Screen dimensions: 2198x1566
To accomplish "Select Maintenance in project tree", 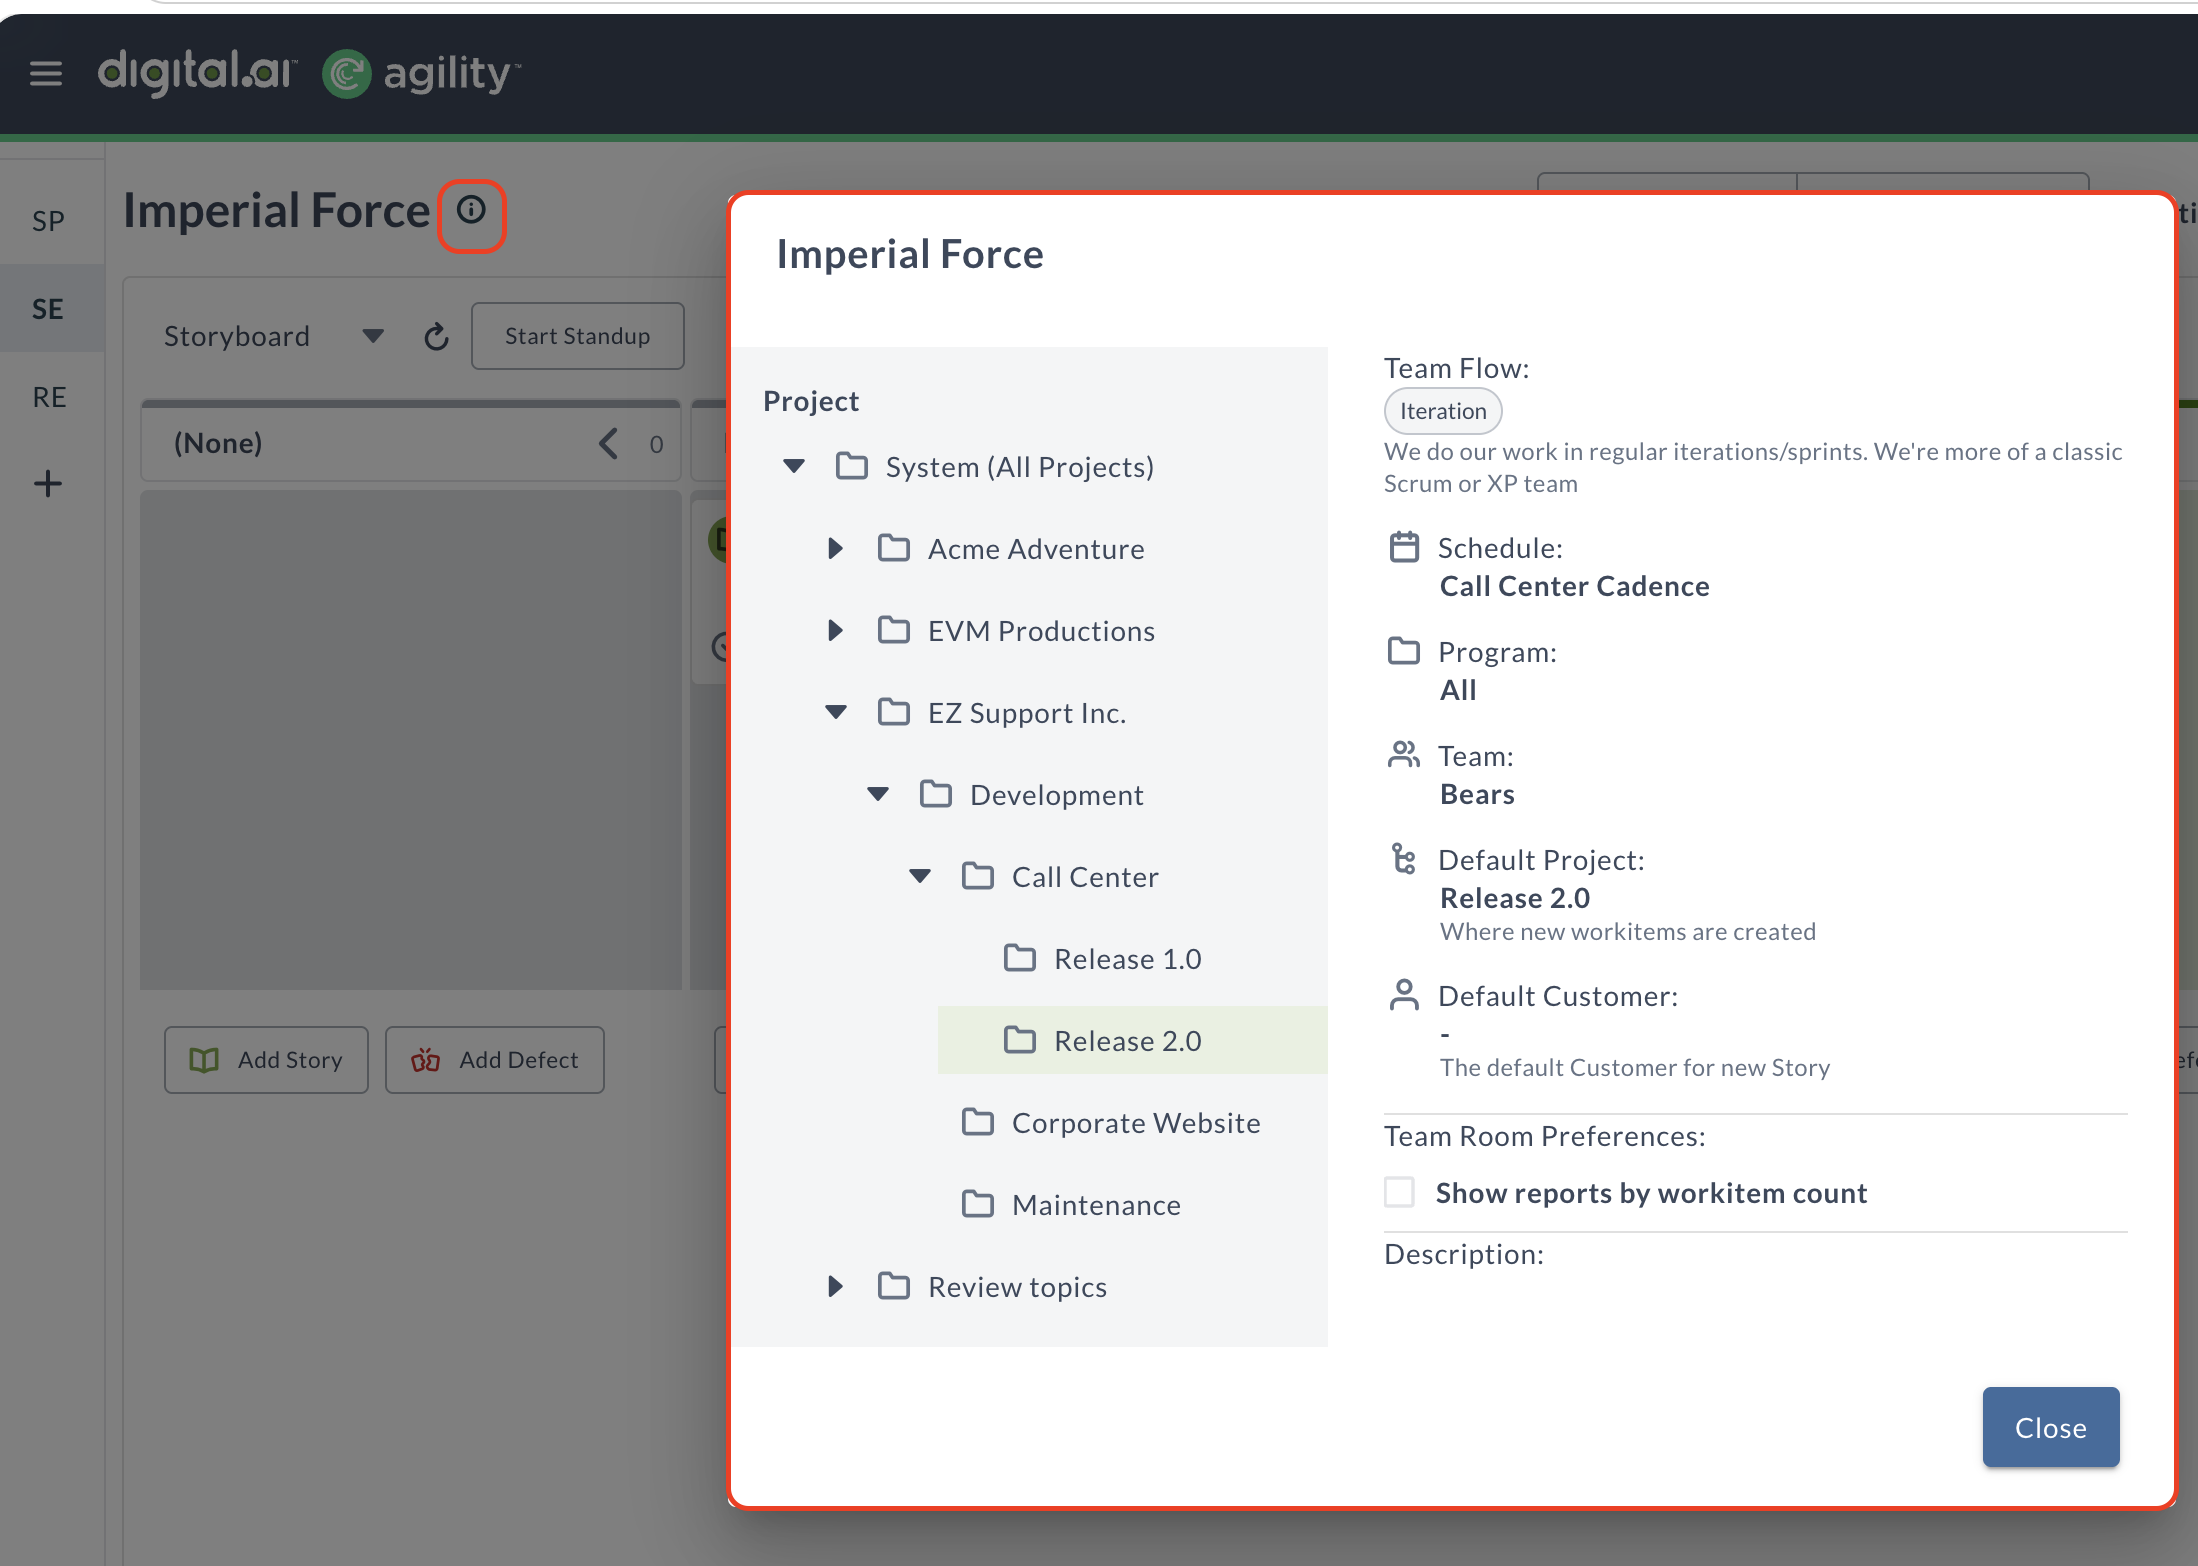I will point(1096,1204).
